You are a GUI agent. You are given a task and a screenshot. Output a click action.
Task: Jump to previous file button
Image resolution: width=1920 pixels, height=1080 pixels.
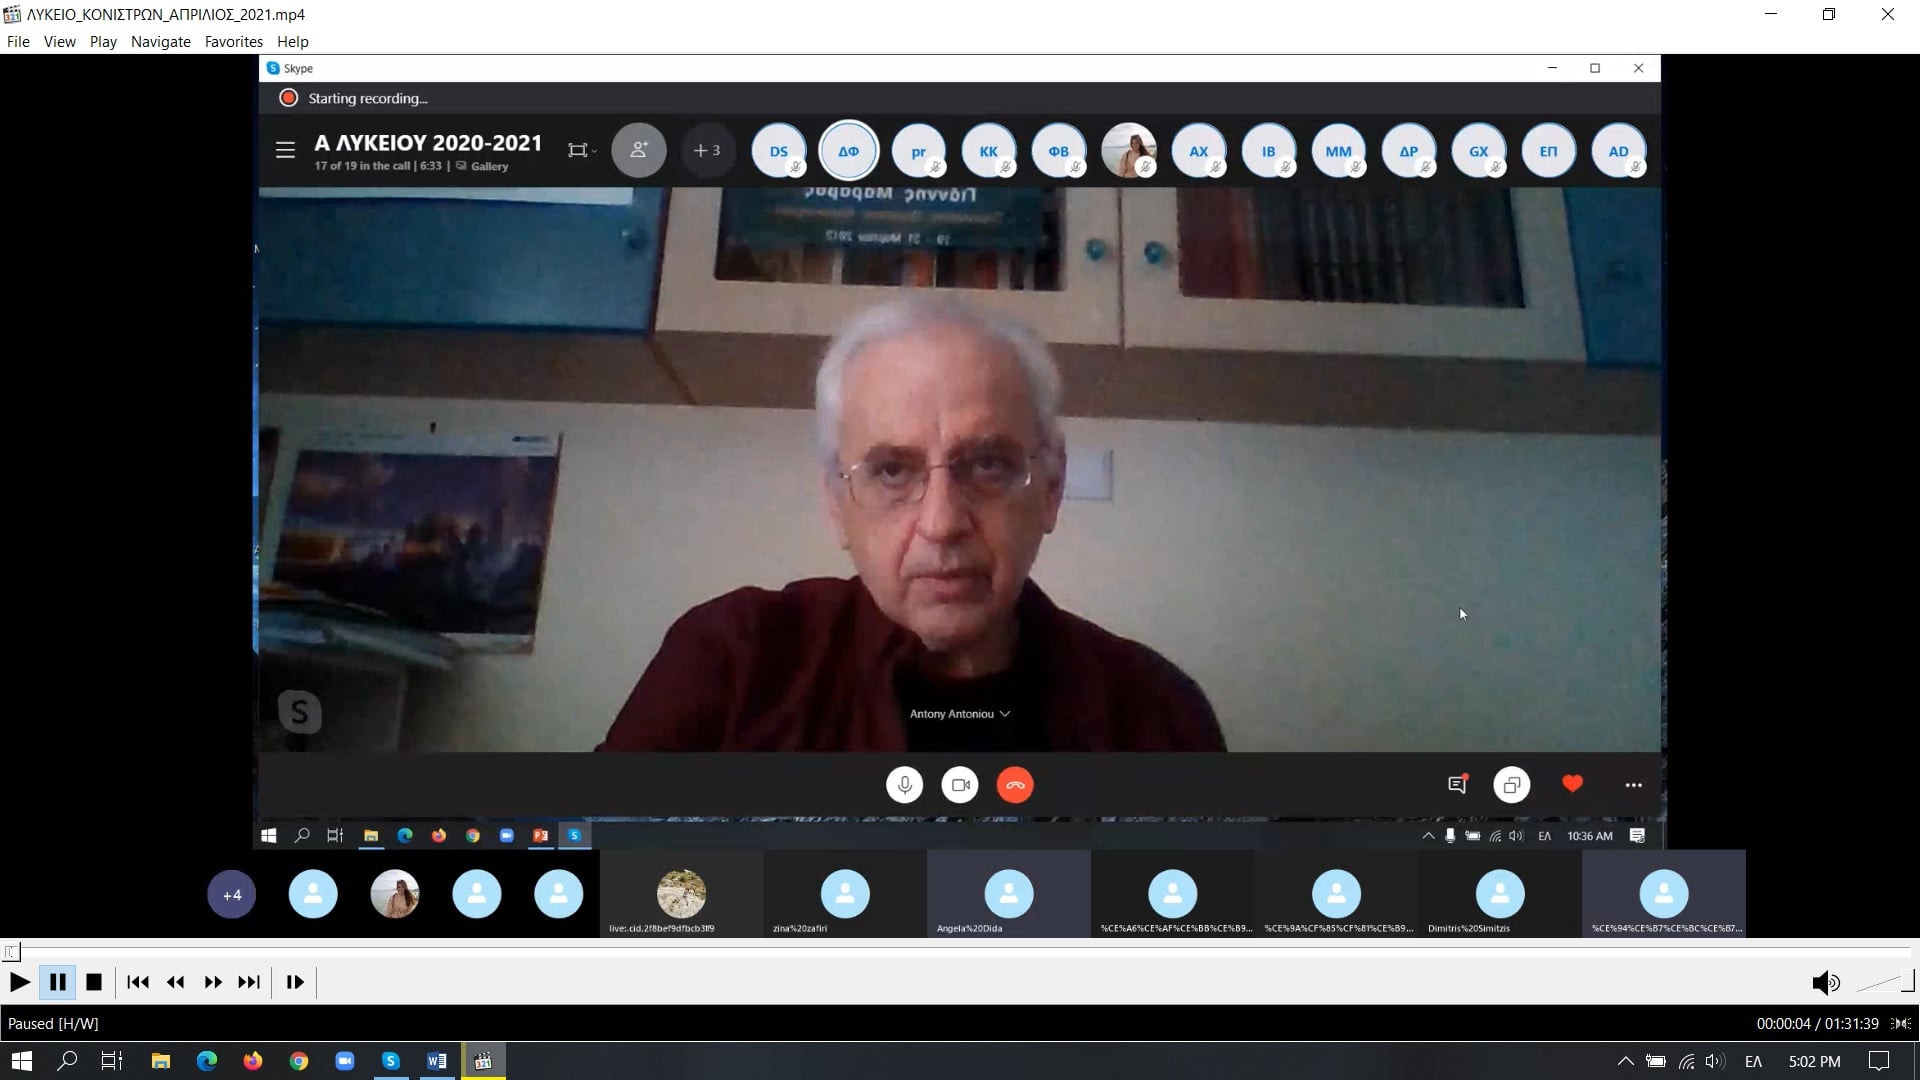[138, 982]
